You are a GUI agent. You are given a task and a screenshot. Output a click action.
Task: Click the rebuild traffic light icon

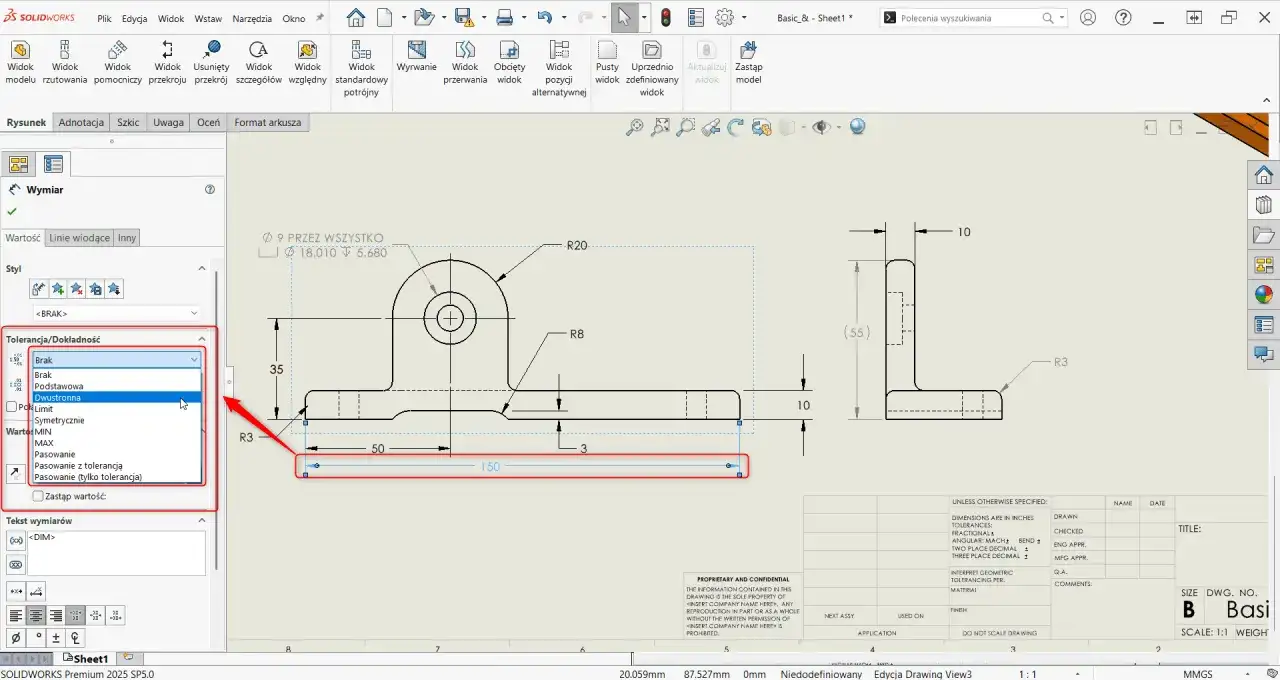[x=666, y=17]
